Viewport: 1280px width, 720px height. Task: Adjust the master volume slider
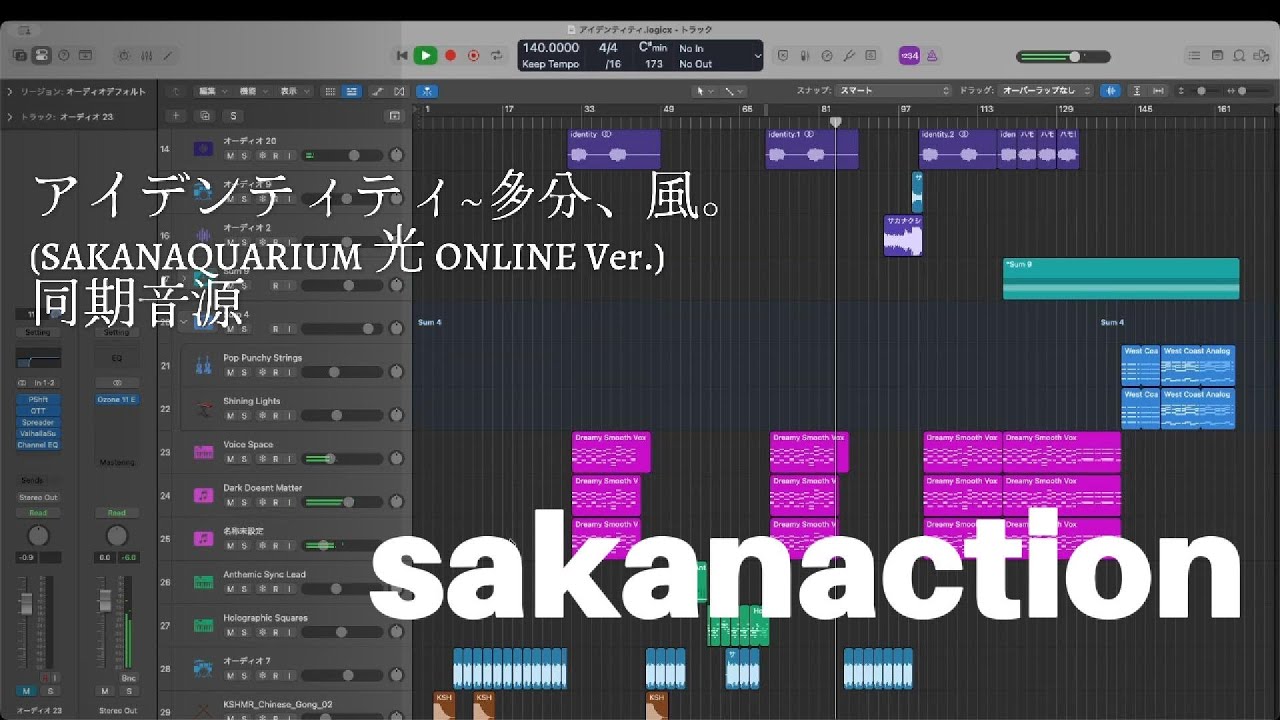[1061, 57]
